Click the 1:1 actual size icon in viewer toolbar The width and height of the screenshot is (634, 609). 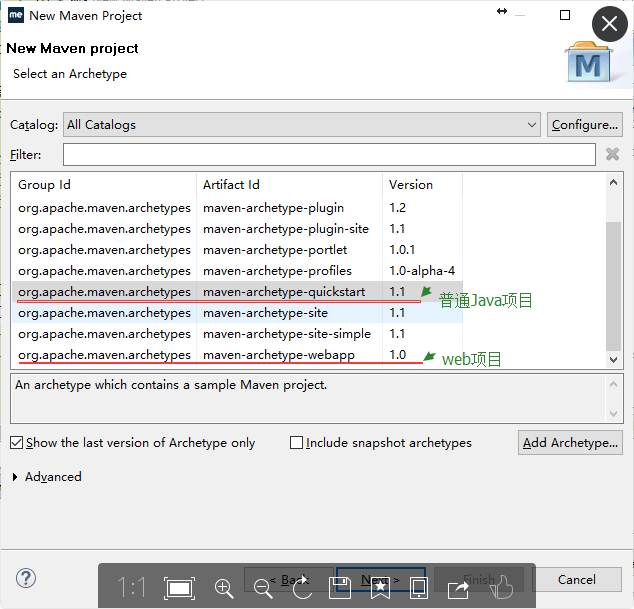131,587
